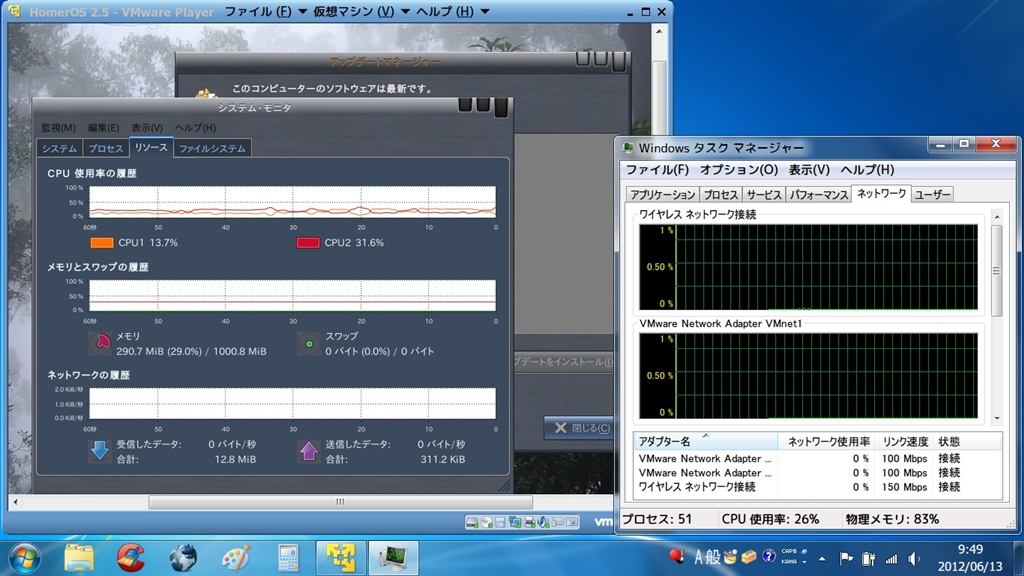The height and width of the screenshot is (576, 1024).
Task: Launch CCleaner from the taskbar
Action: [x=130, y=556]
